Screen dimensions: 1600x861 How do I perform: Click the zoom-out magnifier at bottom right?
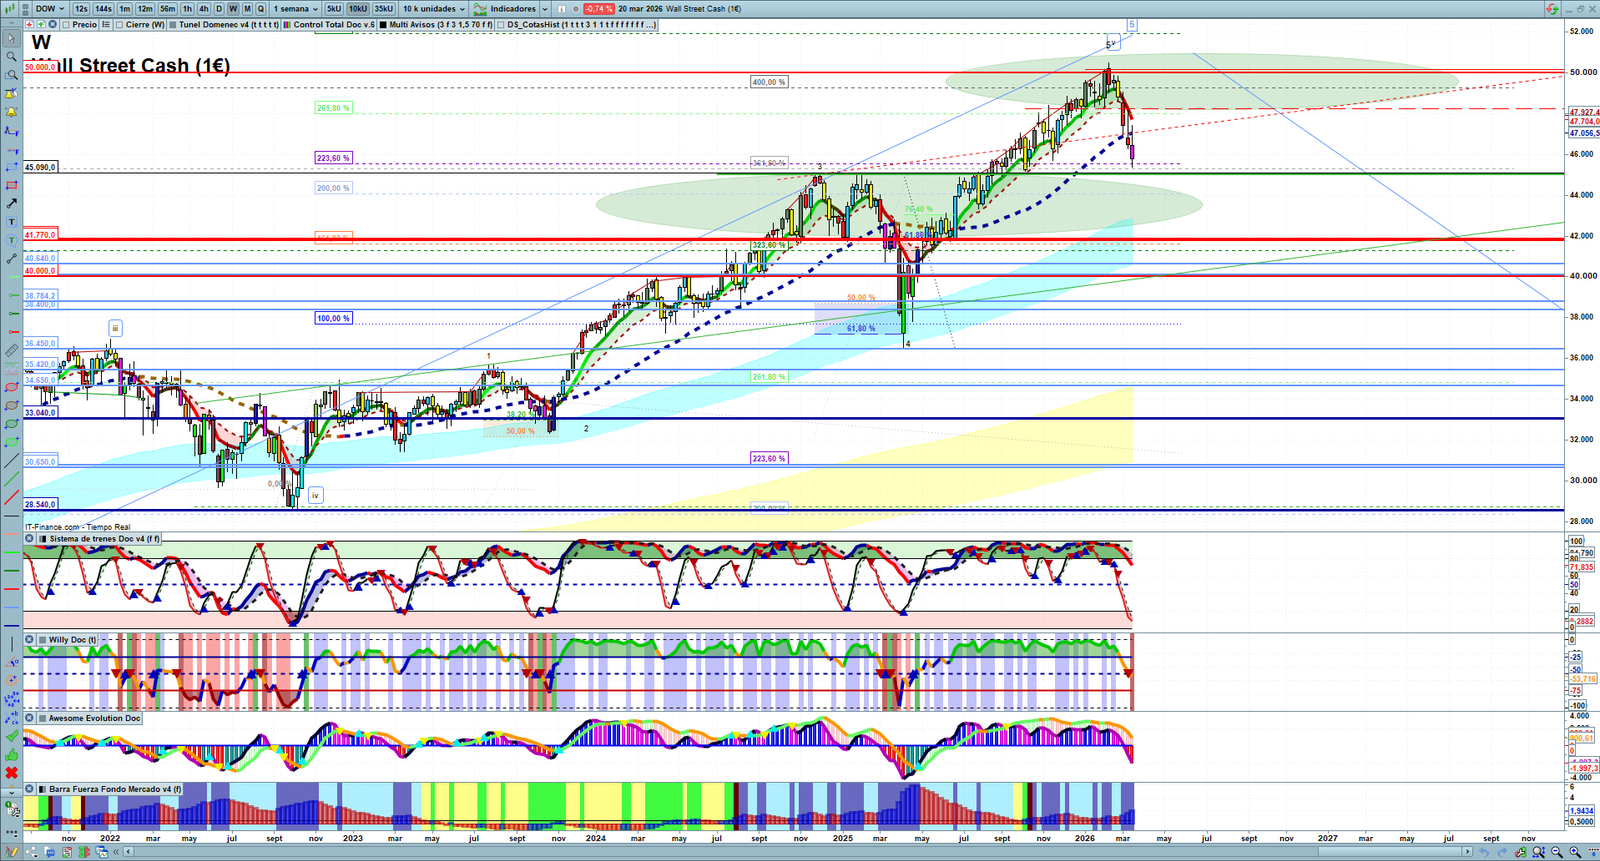tap(1556, 852)
